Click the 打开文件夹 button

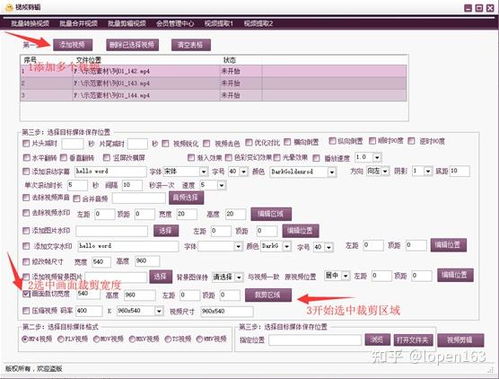point(413,340)
